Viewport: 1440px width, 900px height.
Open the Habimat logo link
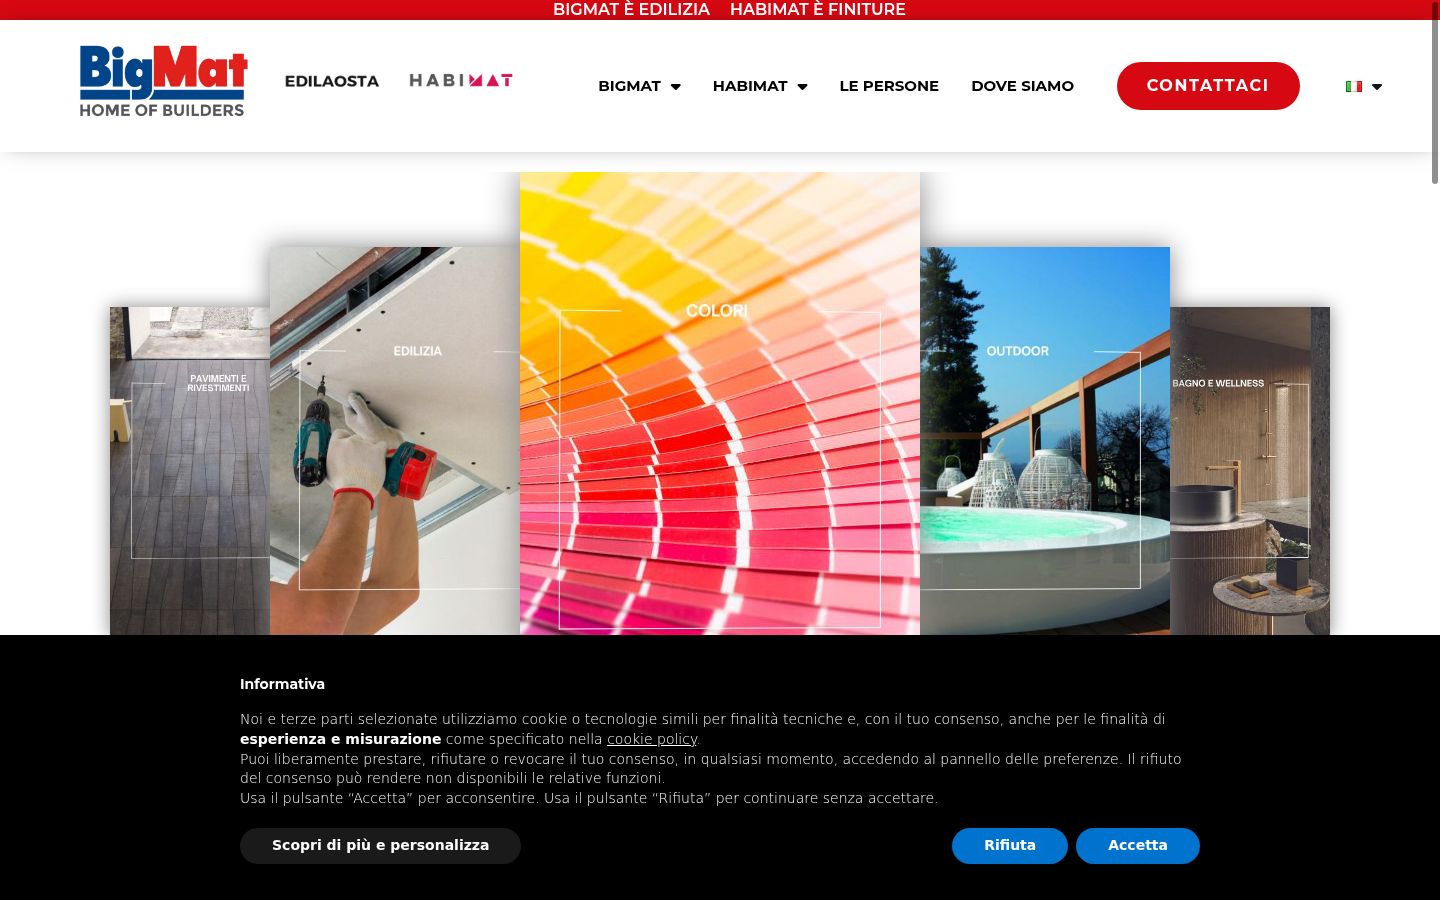coord(461,80)
